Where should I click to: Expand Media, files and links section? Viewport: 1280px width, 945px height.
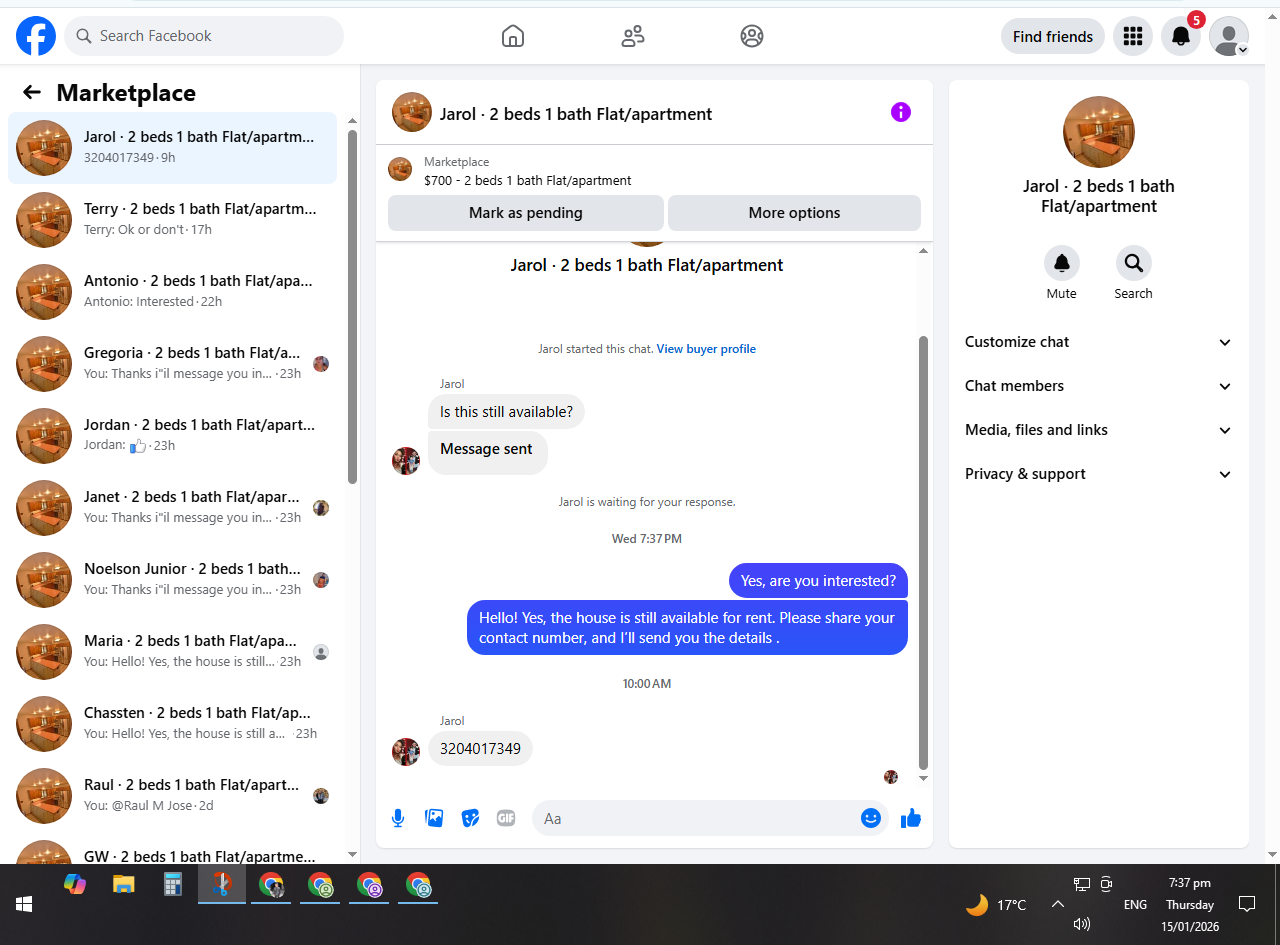(x=1099, y=430)
